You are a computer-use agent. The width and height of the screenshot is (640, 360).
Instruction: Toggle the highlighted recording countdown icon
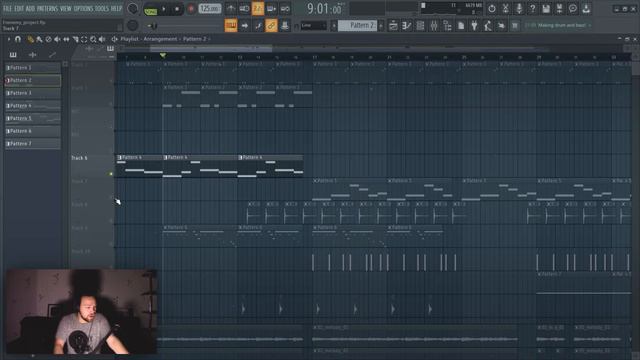point(258,9)
